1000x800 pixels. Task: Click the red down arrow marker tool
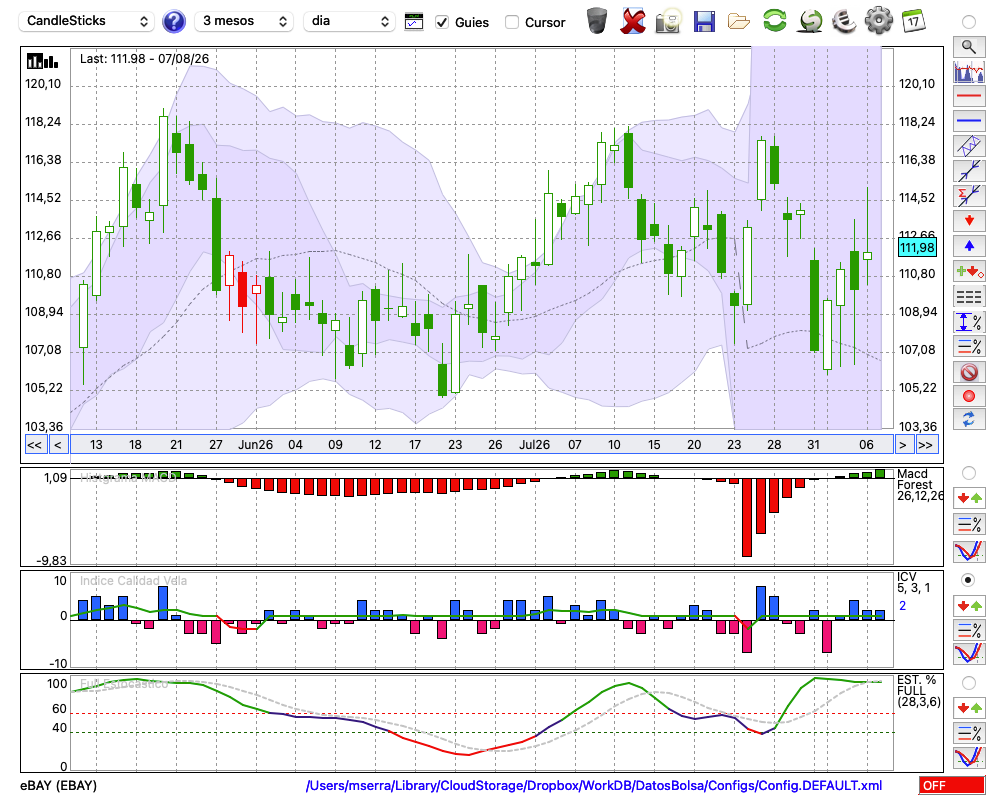pyautogui.click(x=969, y=221)
